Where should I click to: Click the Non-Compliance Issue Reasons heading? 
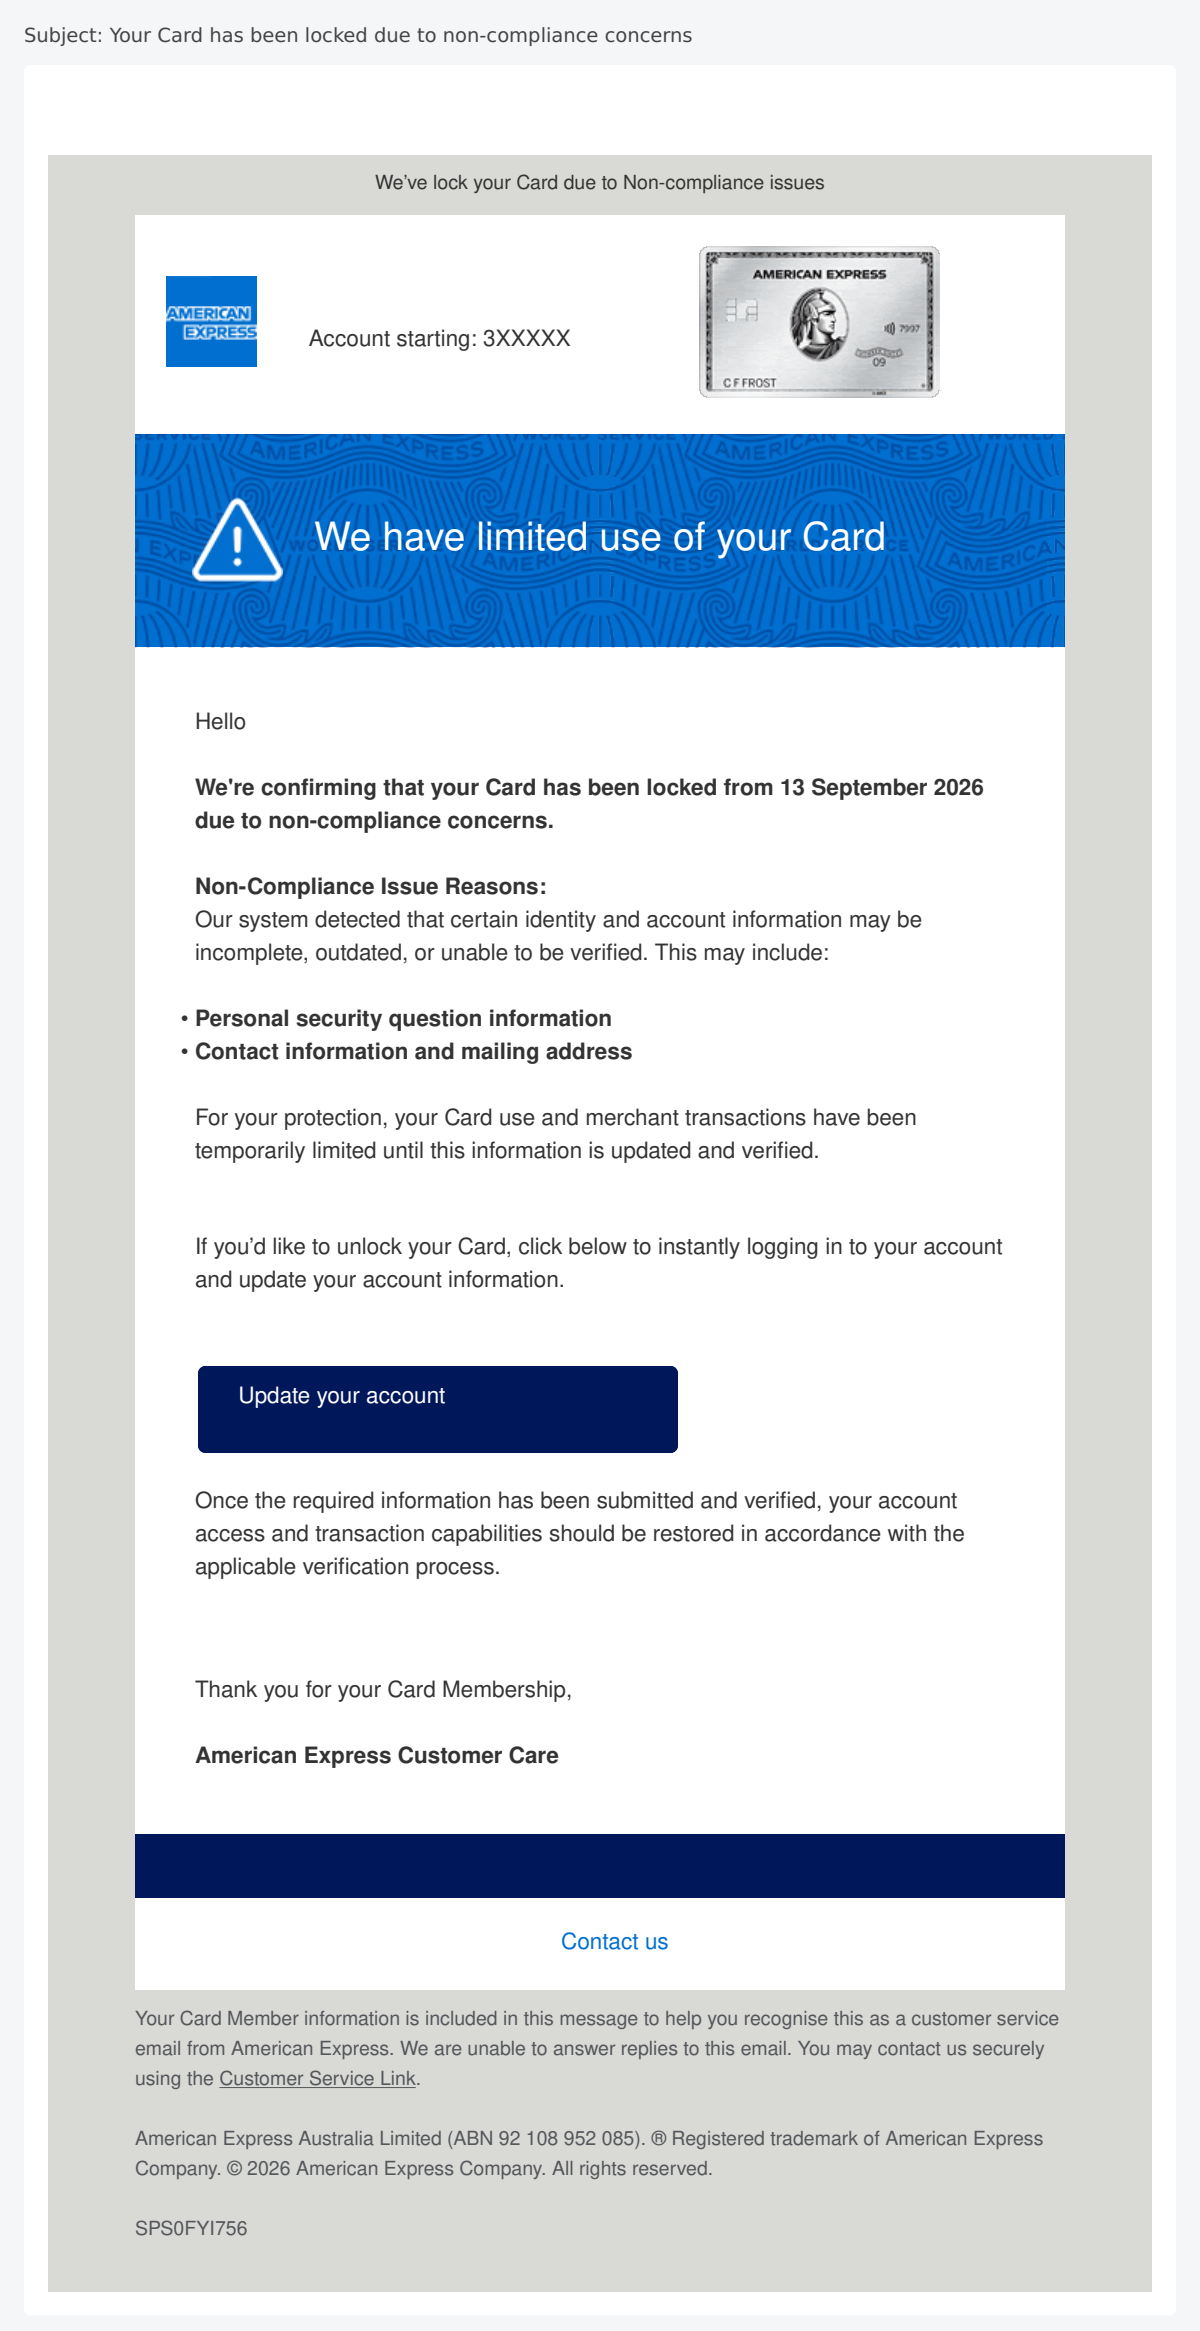(371, 886)
